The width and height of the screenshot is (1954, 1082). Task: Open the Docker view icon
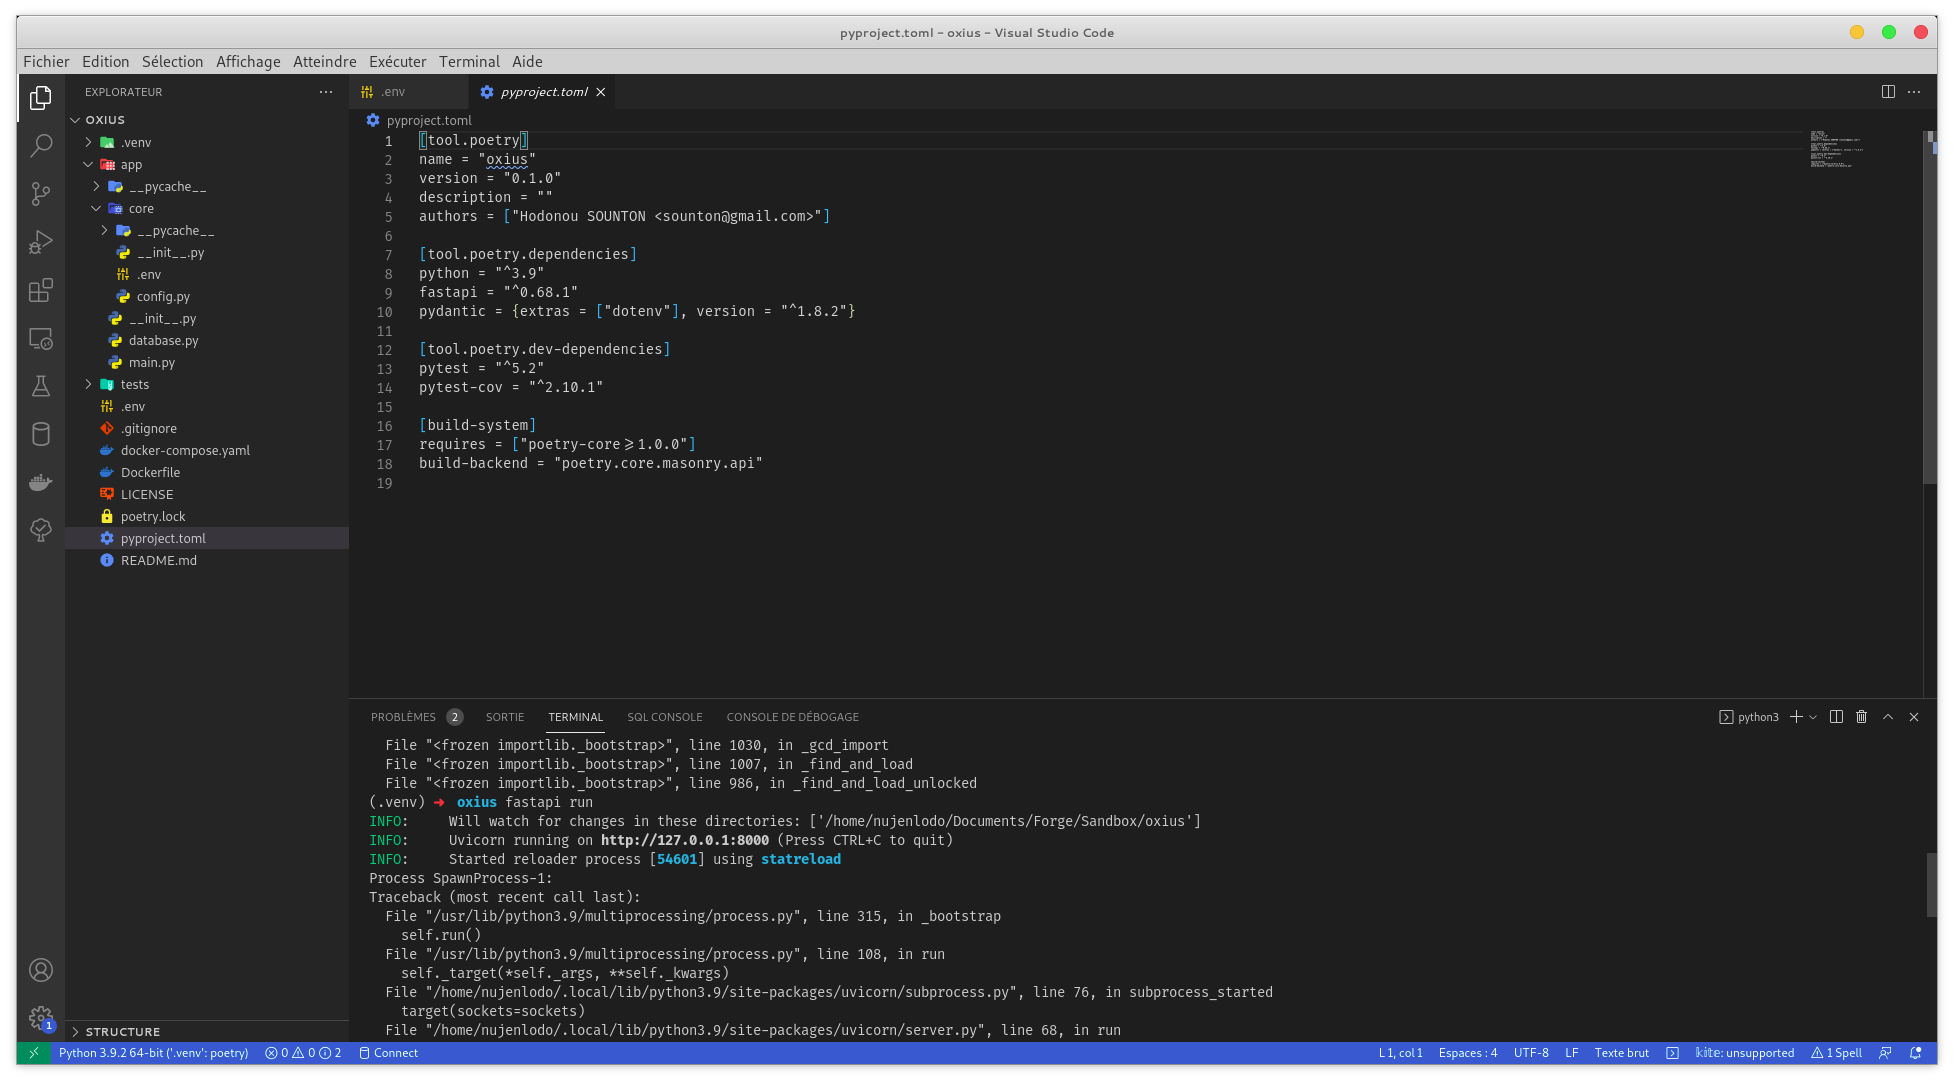pyautogui.click(x=41, y=482)
